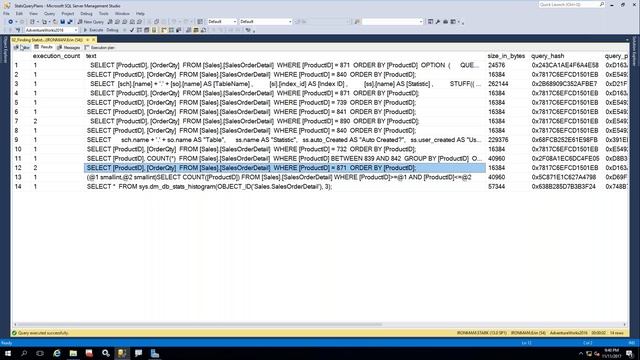Open the Windows Start menu

7,353
